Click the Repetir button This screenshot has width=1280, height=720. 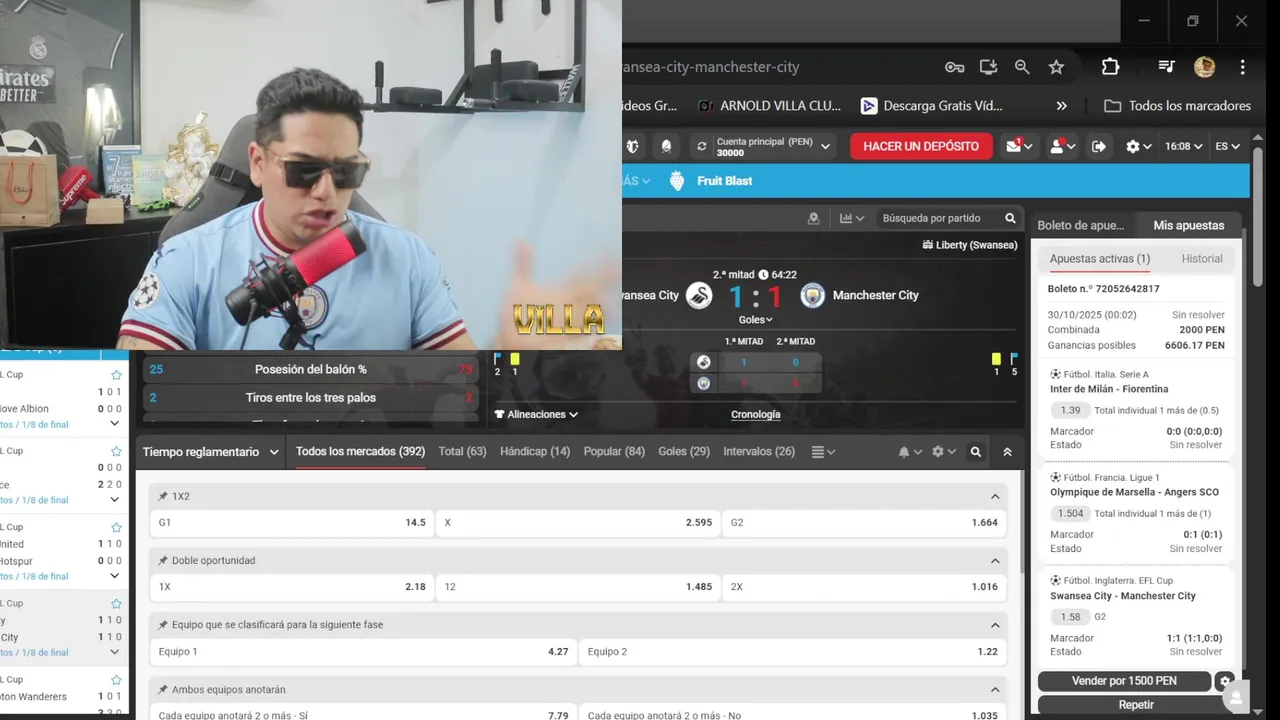click(1136, 705)
